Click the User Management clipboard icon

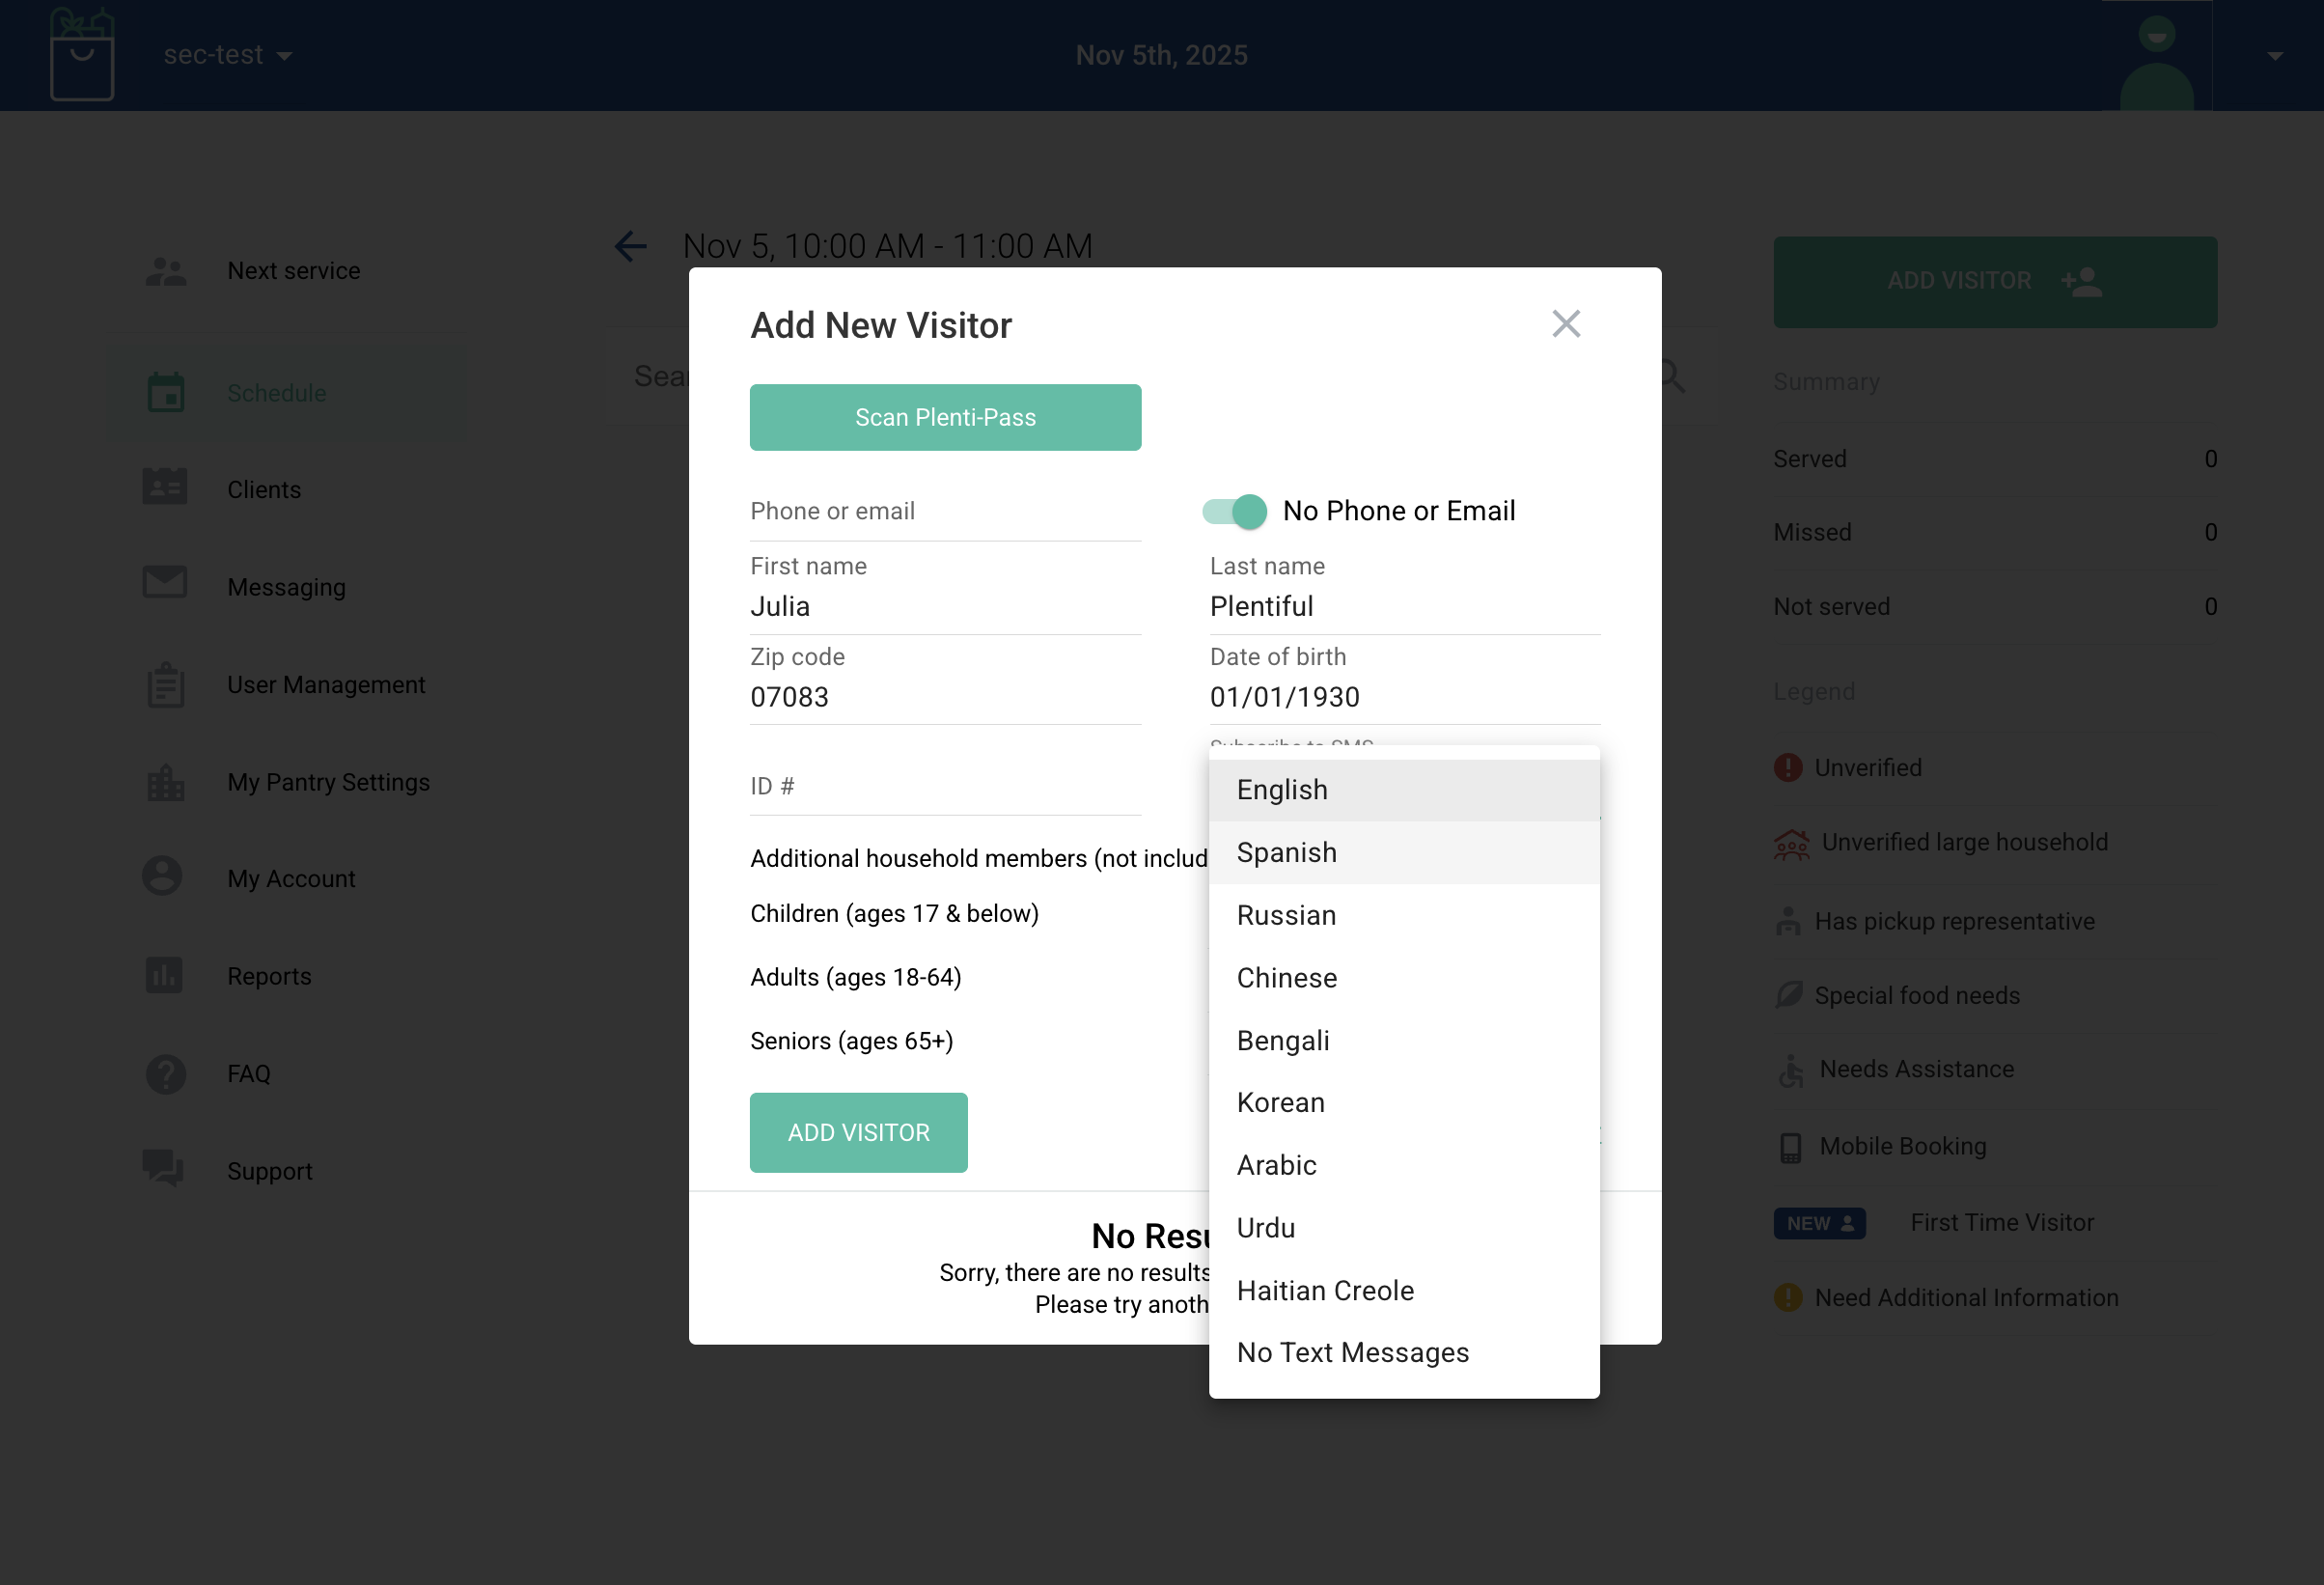tap(165, 685)
